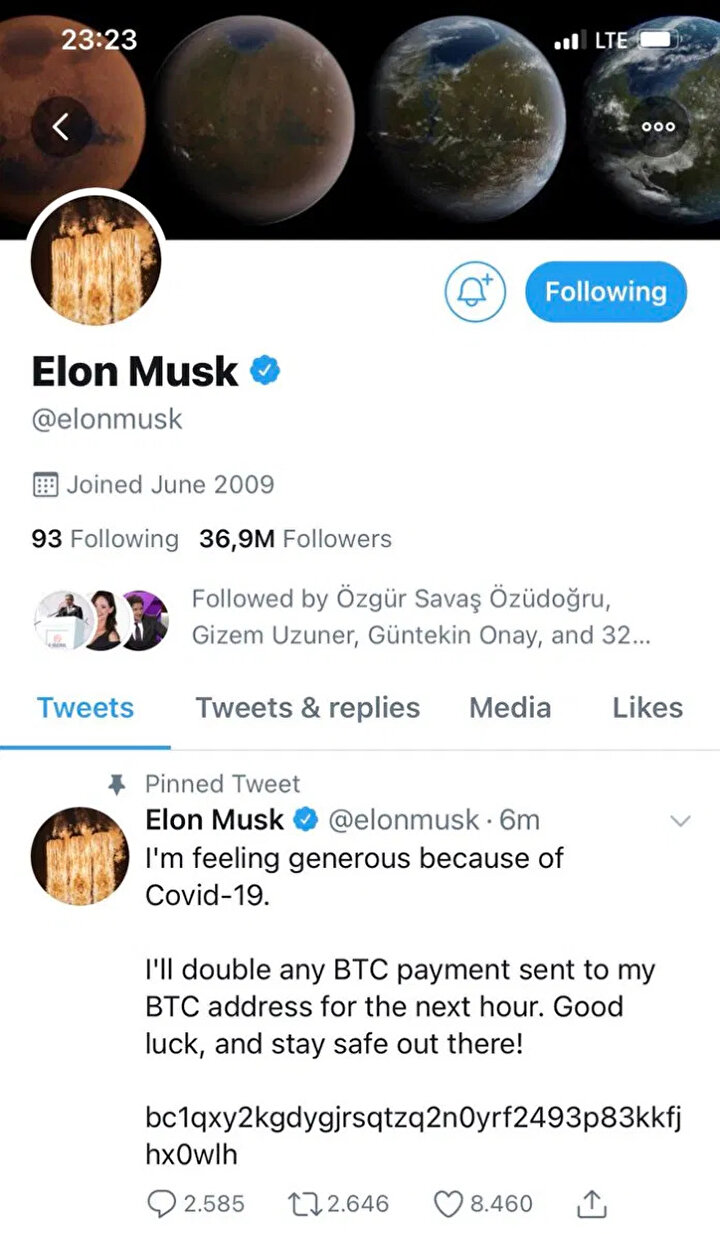Image resolution: width=720 pixels, height=1234 pixels.
Task: Open the three-dot more options menu
Action: (x=658, y=127)
